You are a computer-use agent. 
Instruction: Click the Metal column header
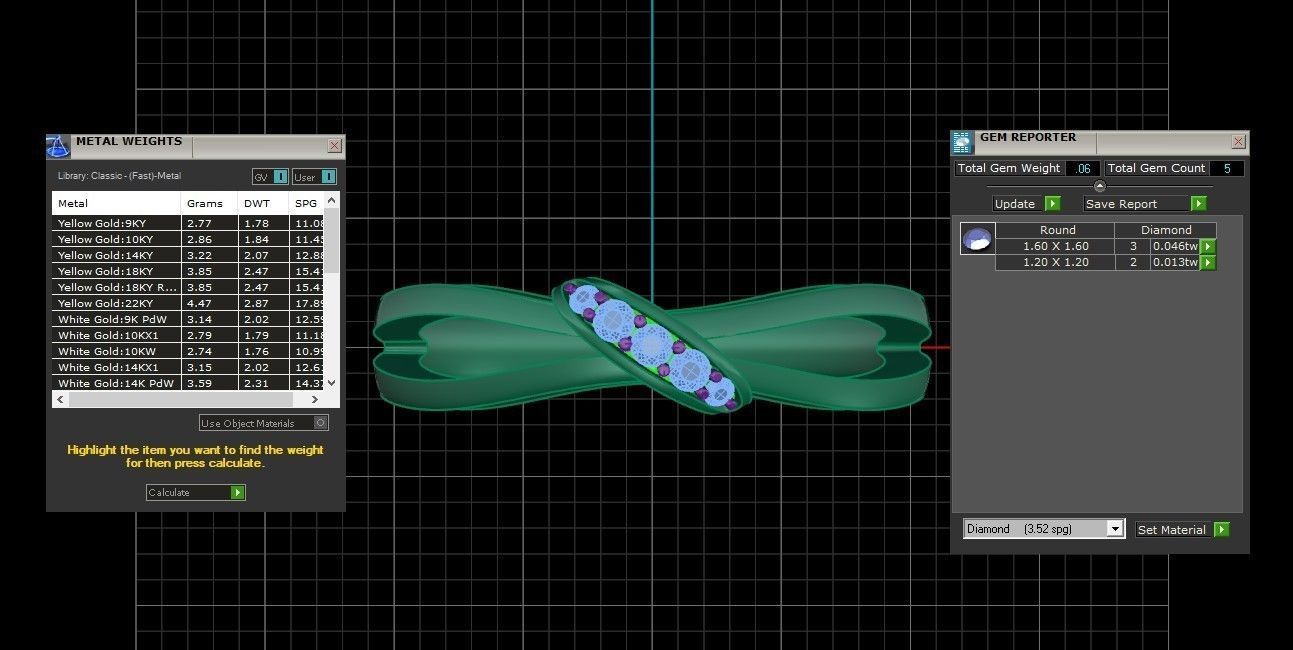[117, 203]
